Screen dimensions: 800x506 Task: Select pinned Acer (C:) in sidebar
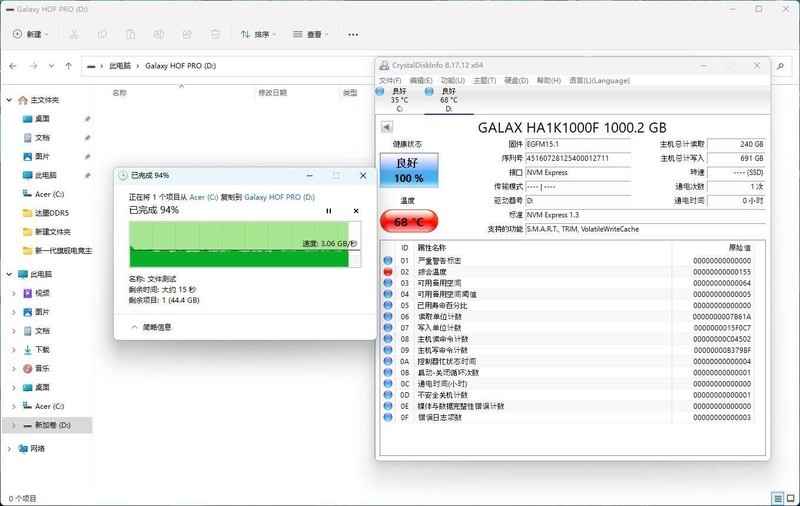[49, 194]
